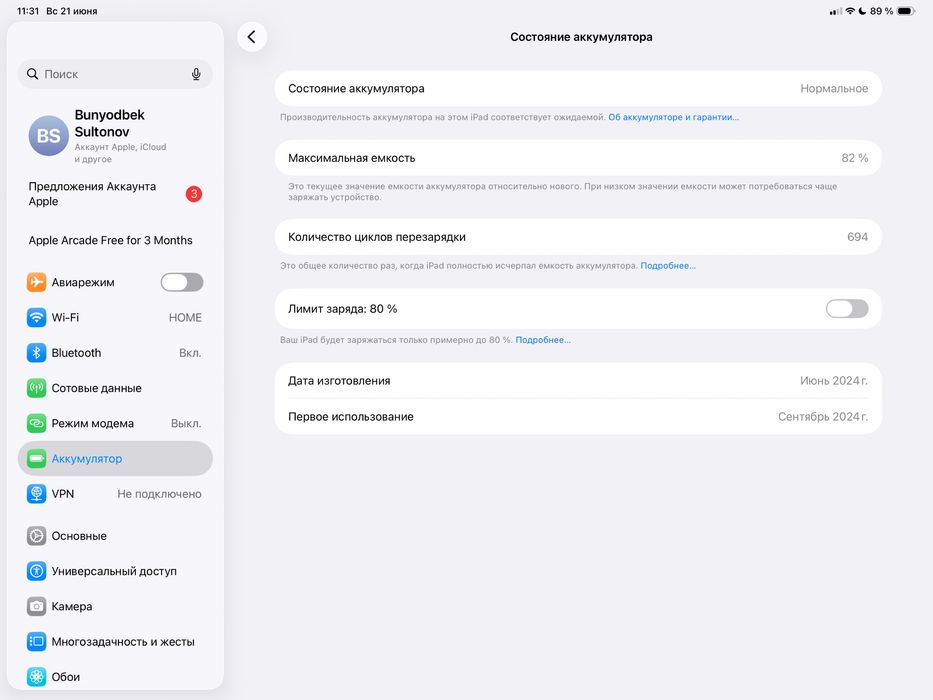Tap the HOME Wi-Fi network value
The image size is (933, 700).
185,318
